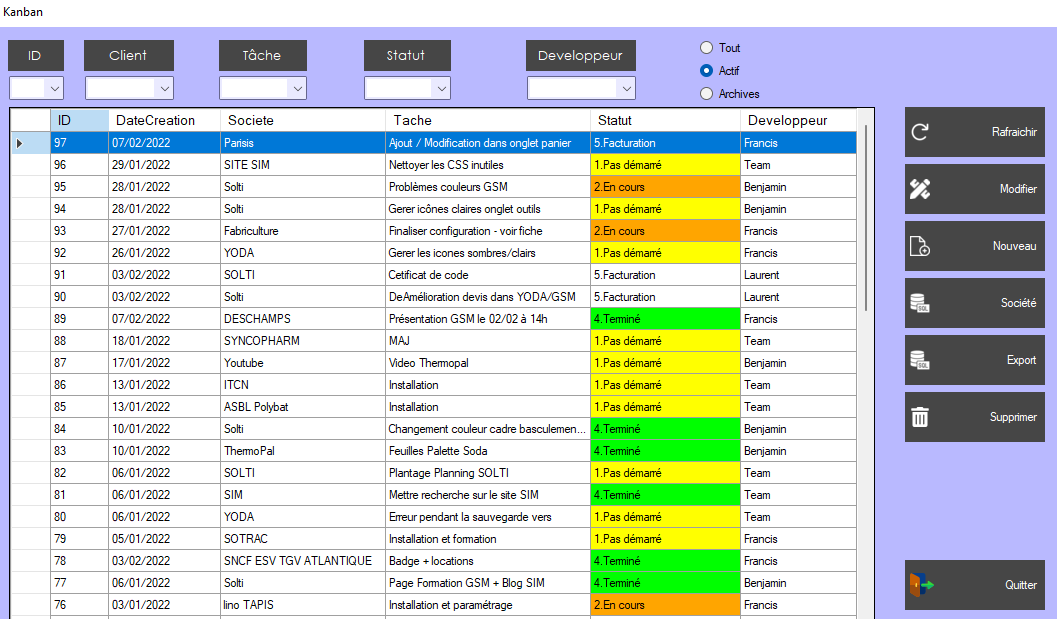Click the Developpeur filter button

pos(580,55)
